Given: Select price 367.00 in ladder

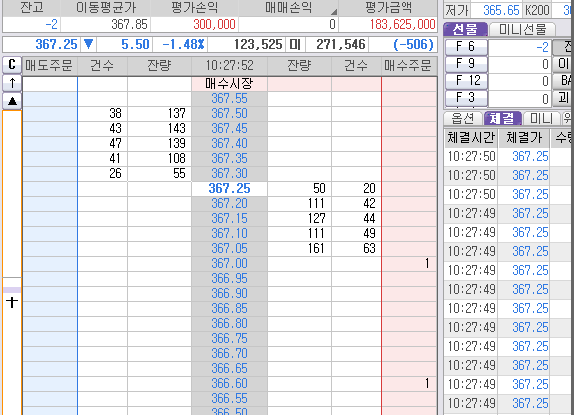Looking at the screenshot, I should [229, 263].
